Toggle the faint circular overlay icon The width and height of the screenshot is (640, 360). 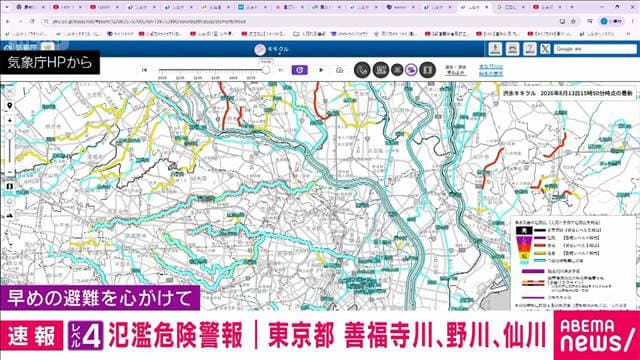(10, 201)
